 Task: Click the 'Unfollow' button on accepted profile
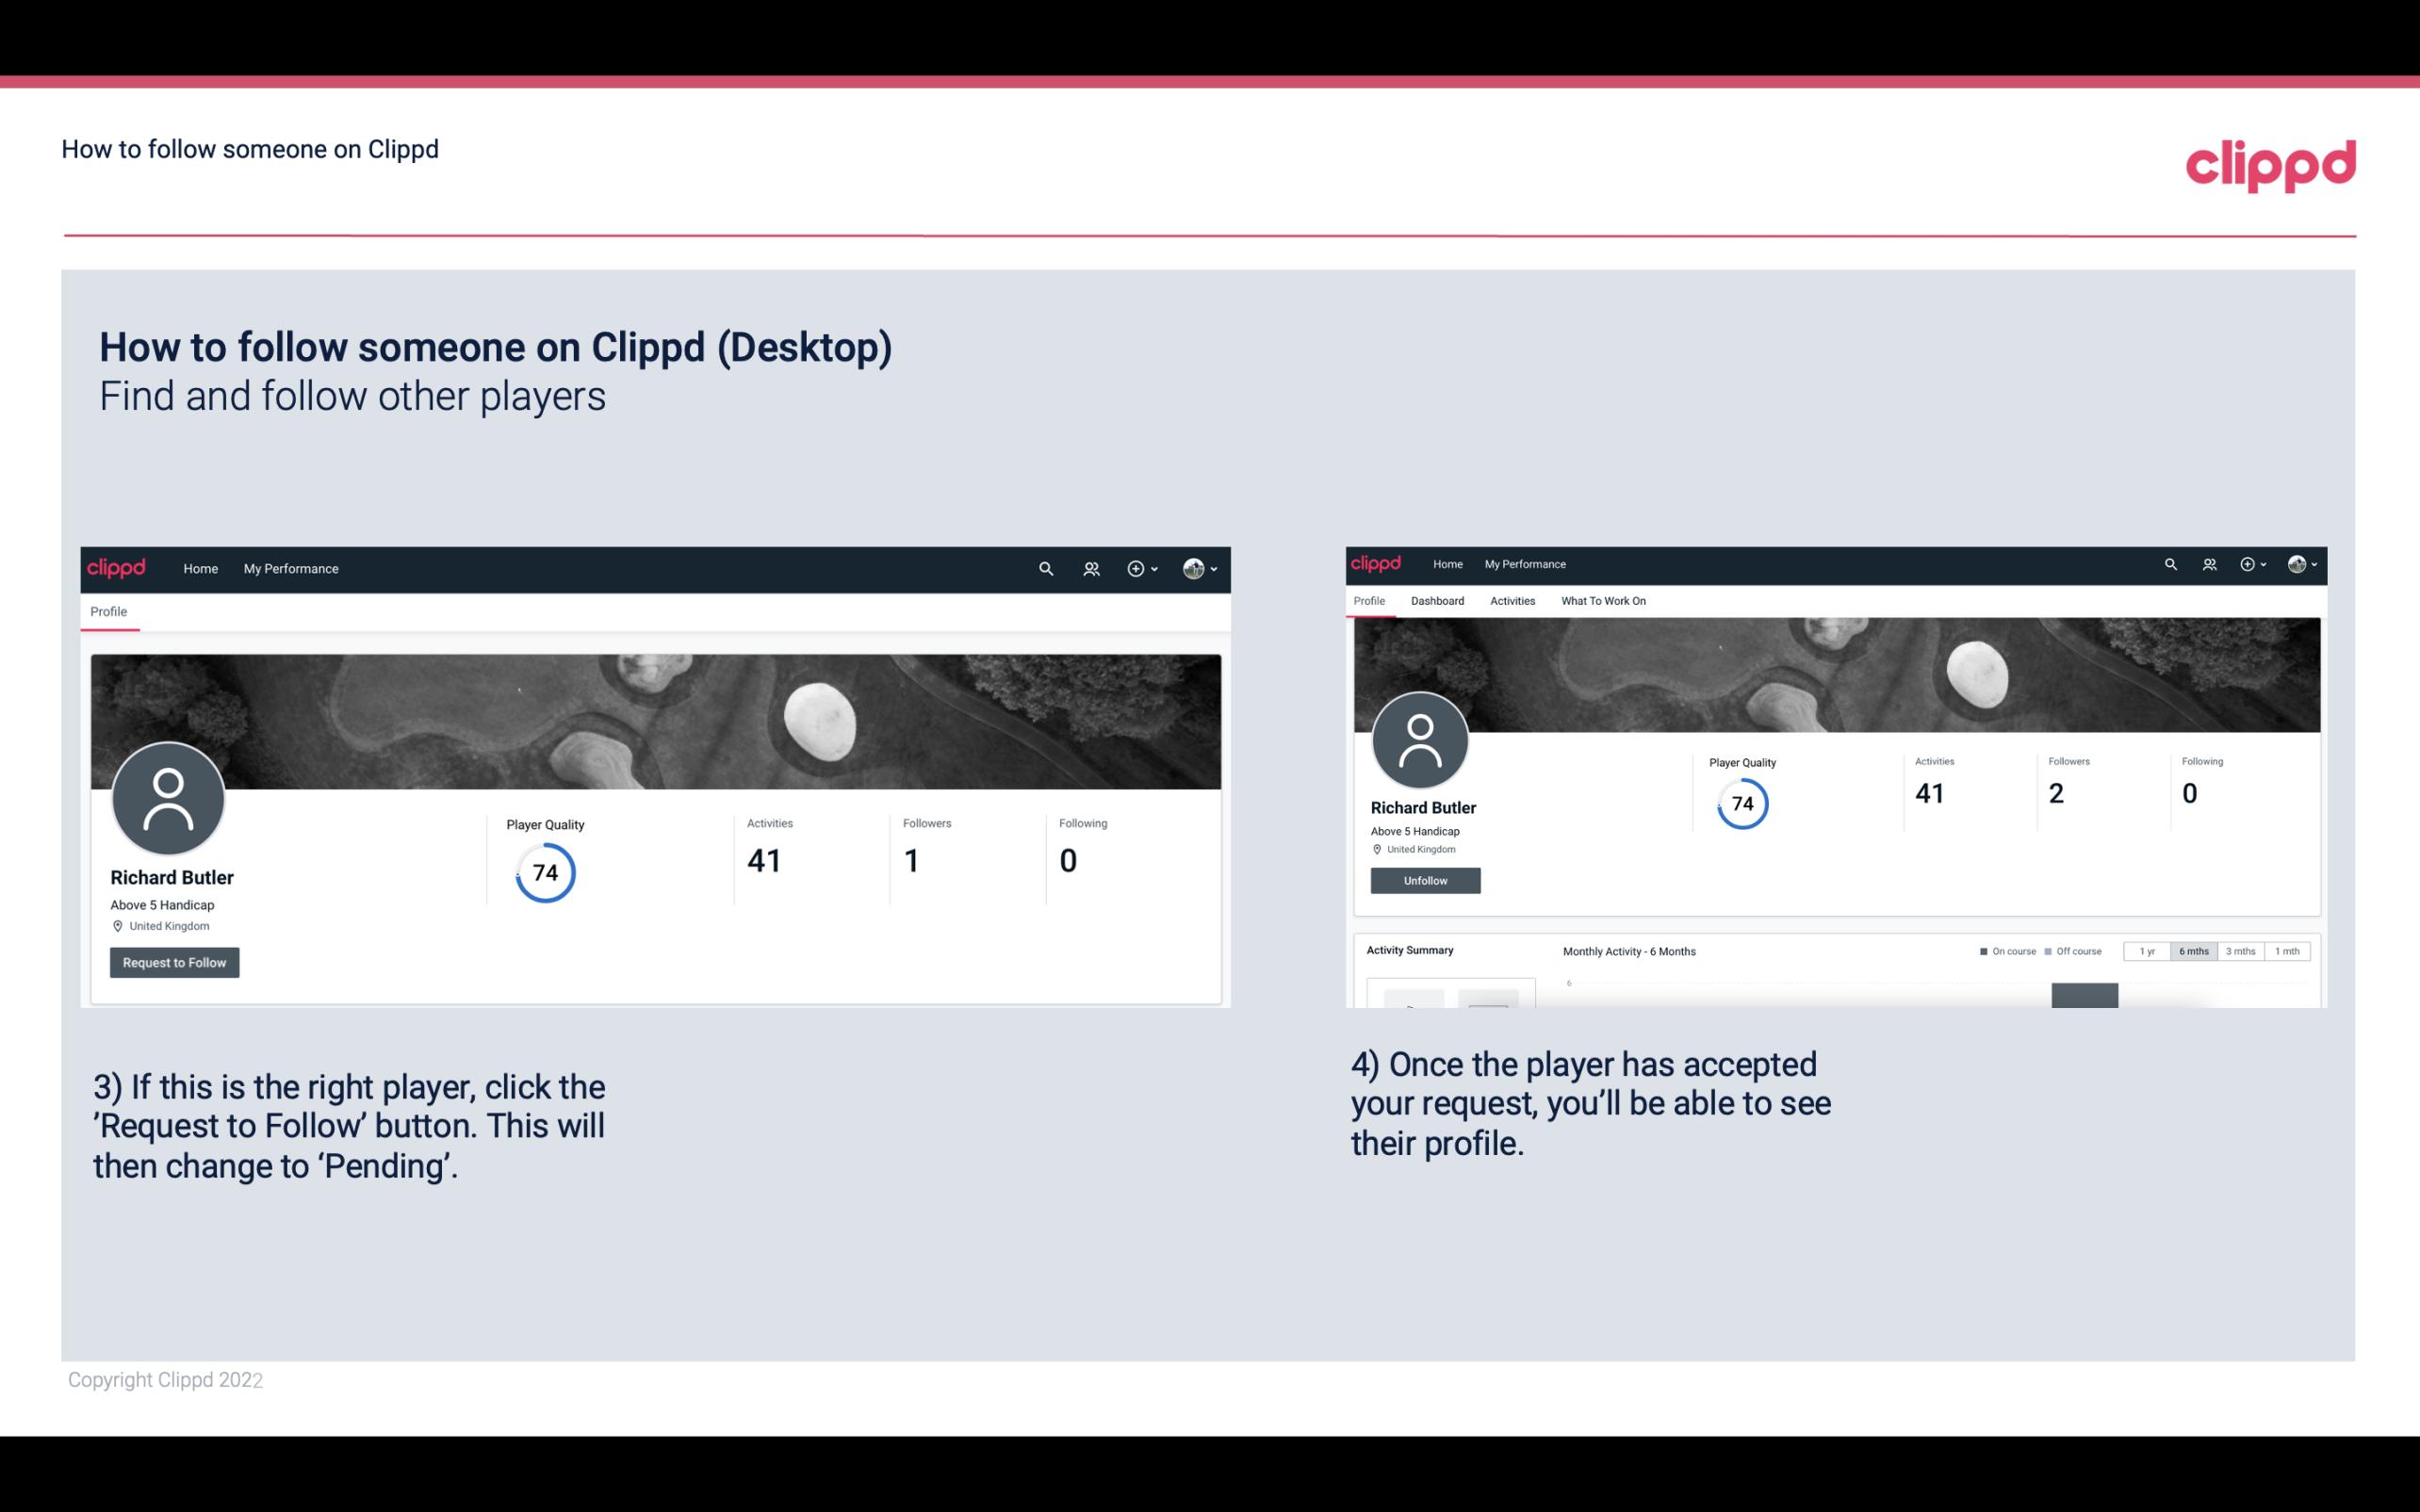tap(1425, 880)
